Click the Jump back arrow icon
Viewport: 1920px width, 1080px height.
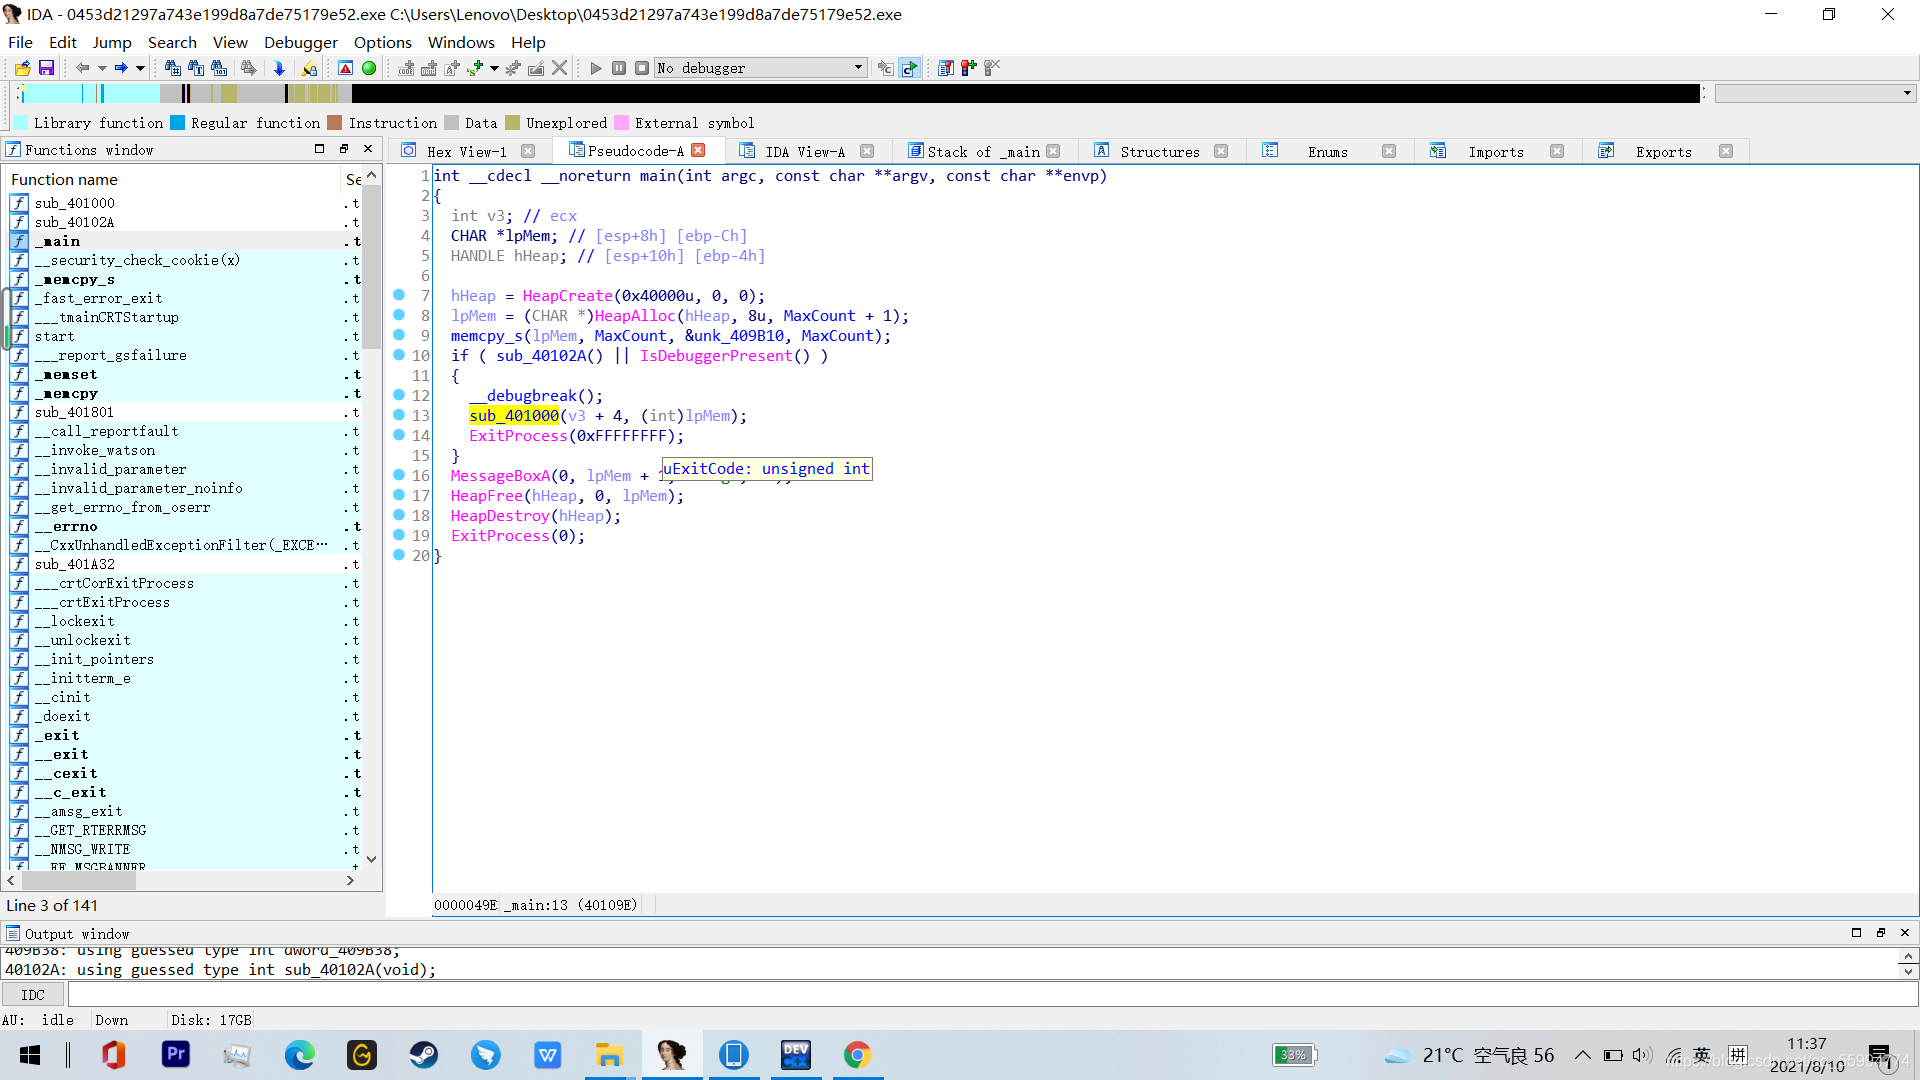83,68
